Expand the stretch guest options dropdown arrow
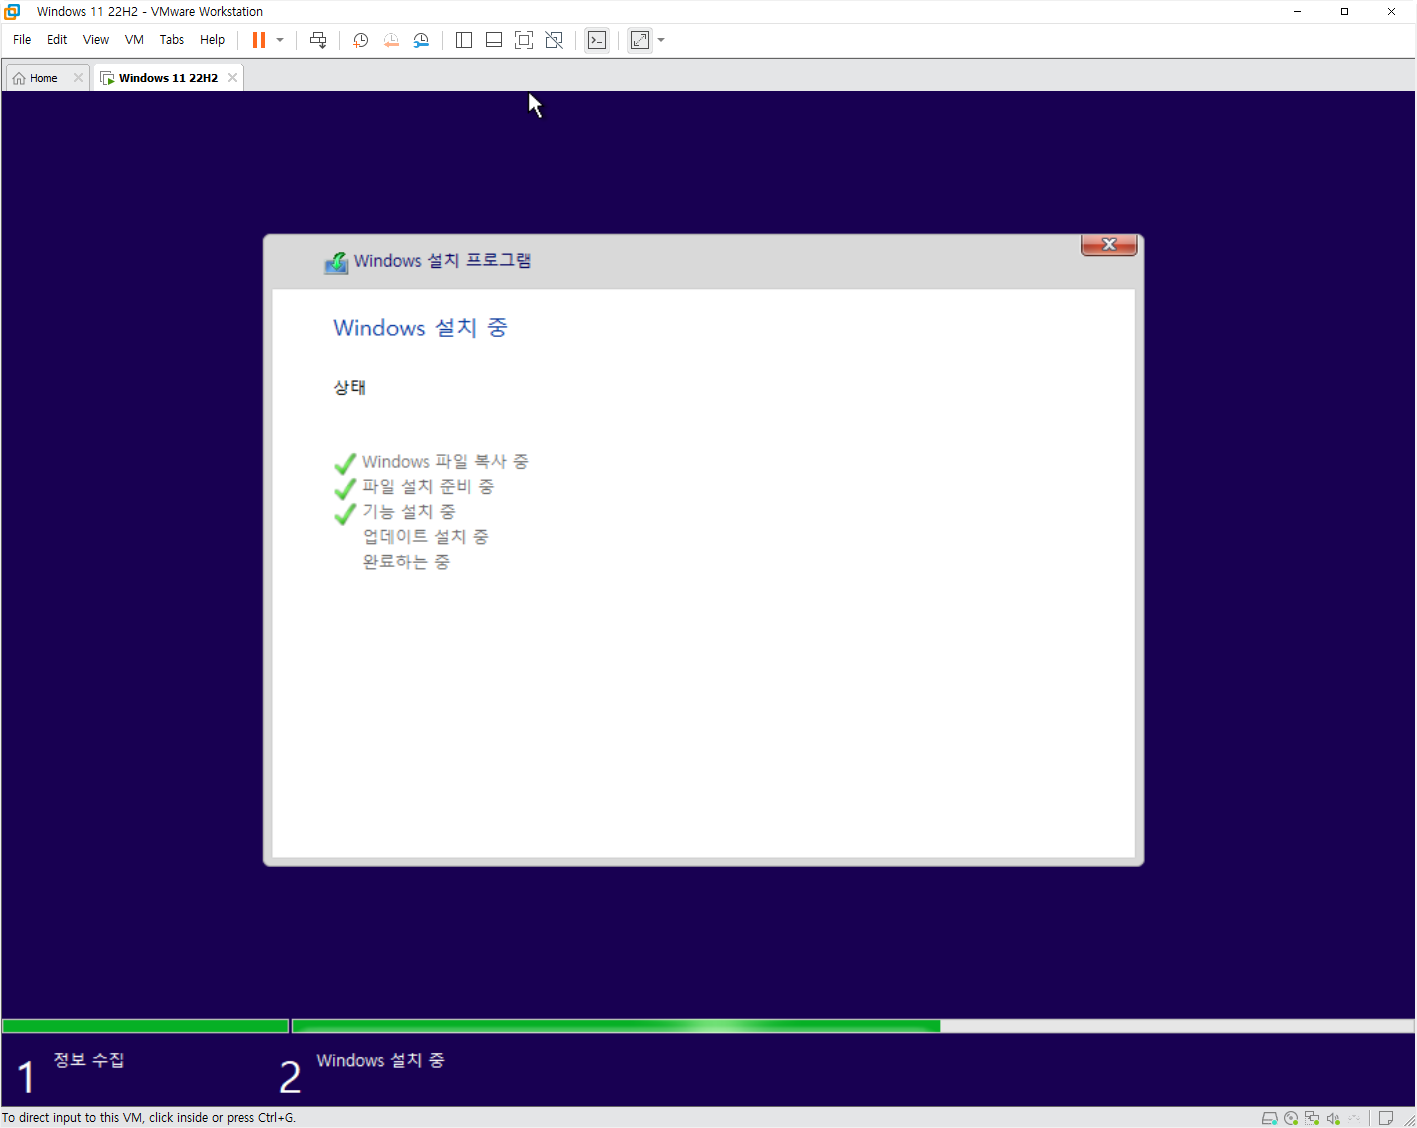The height and width of the screenshot is (1128, 1417). pyautogui.click(x=661, y=40)
